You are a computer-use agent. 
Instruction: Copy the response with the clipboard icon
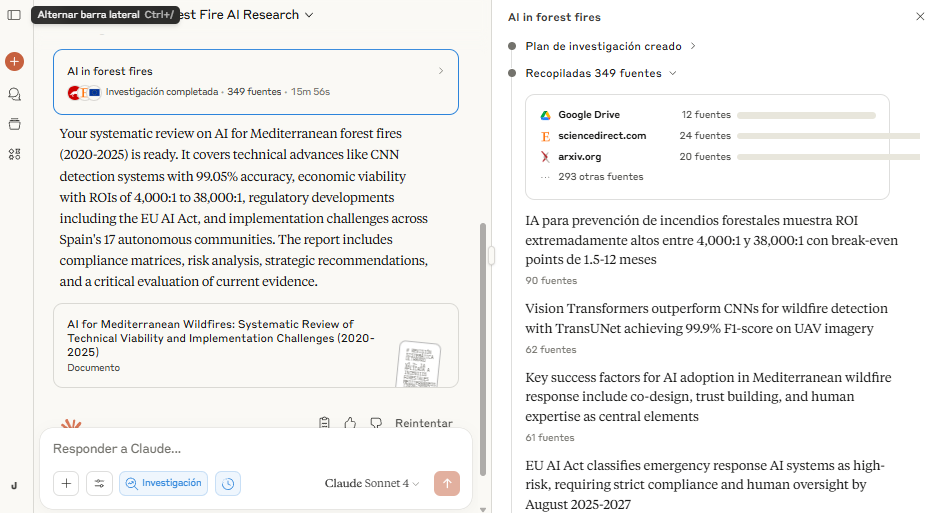(x=324, y=423)
